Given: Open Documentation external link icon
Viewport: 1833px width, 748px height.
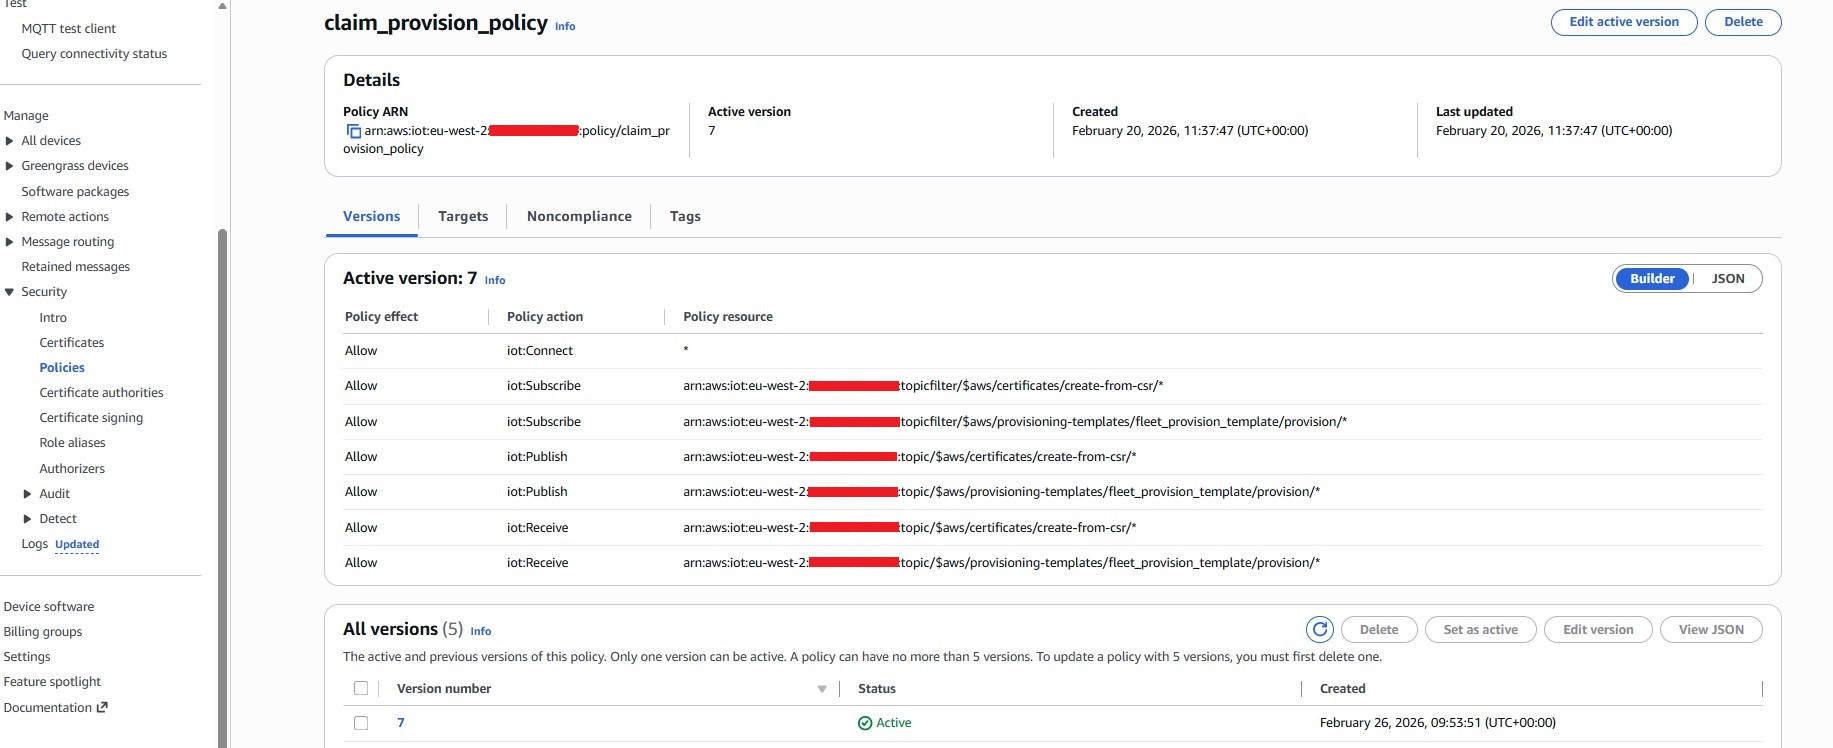Looking at the screenshot, I should [x=102, y=707].
